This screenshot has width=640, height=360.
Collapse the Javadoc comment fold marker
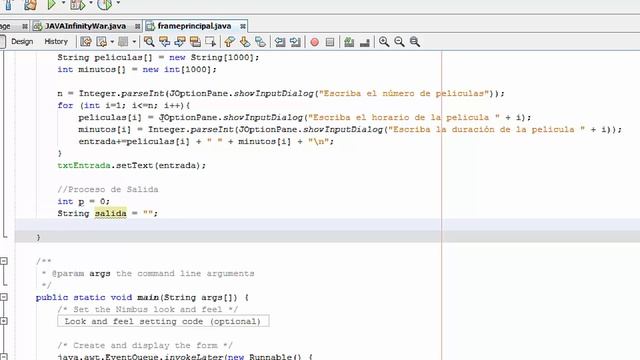click(x=4, y=261)
